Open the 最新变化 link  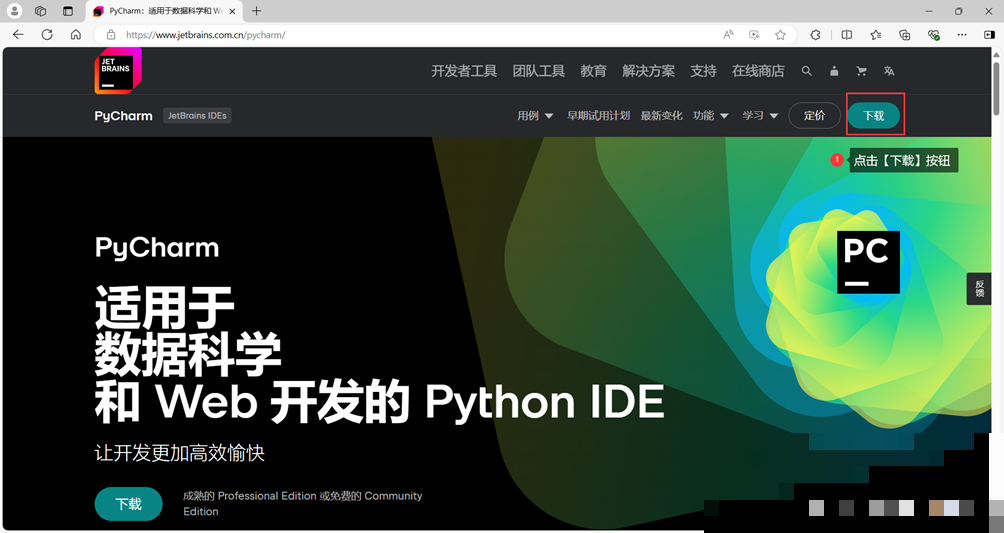(x=661, y=115)
